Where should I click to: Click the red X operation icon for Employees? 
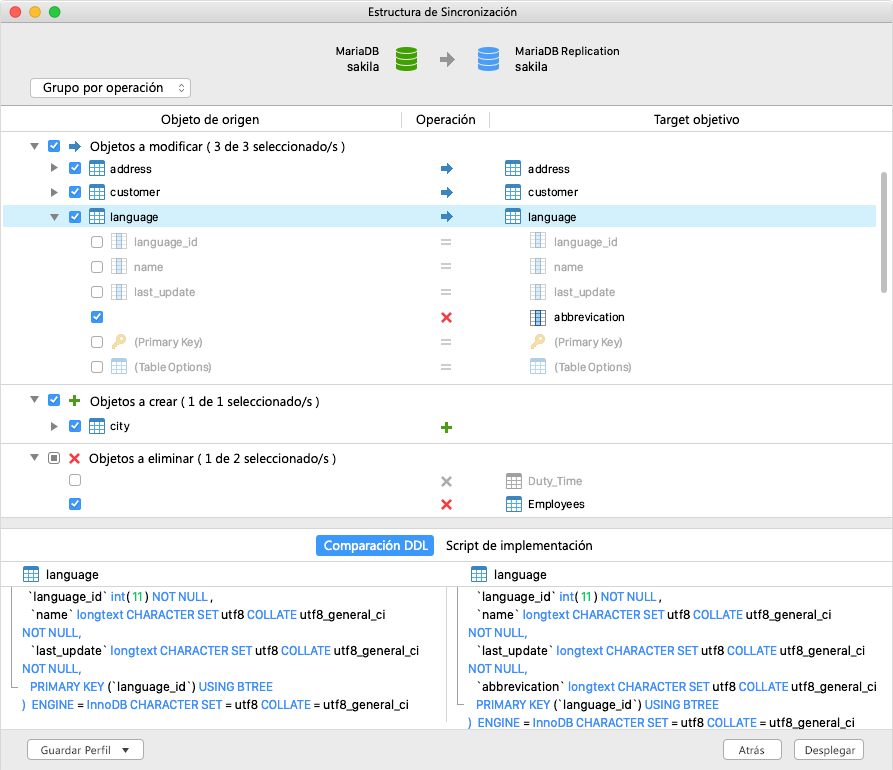click(x=446, y=504)
